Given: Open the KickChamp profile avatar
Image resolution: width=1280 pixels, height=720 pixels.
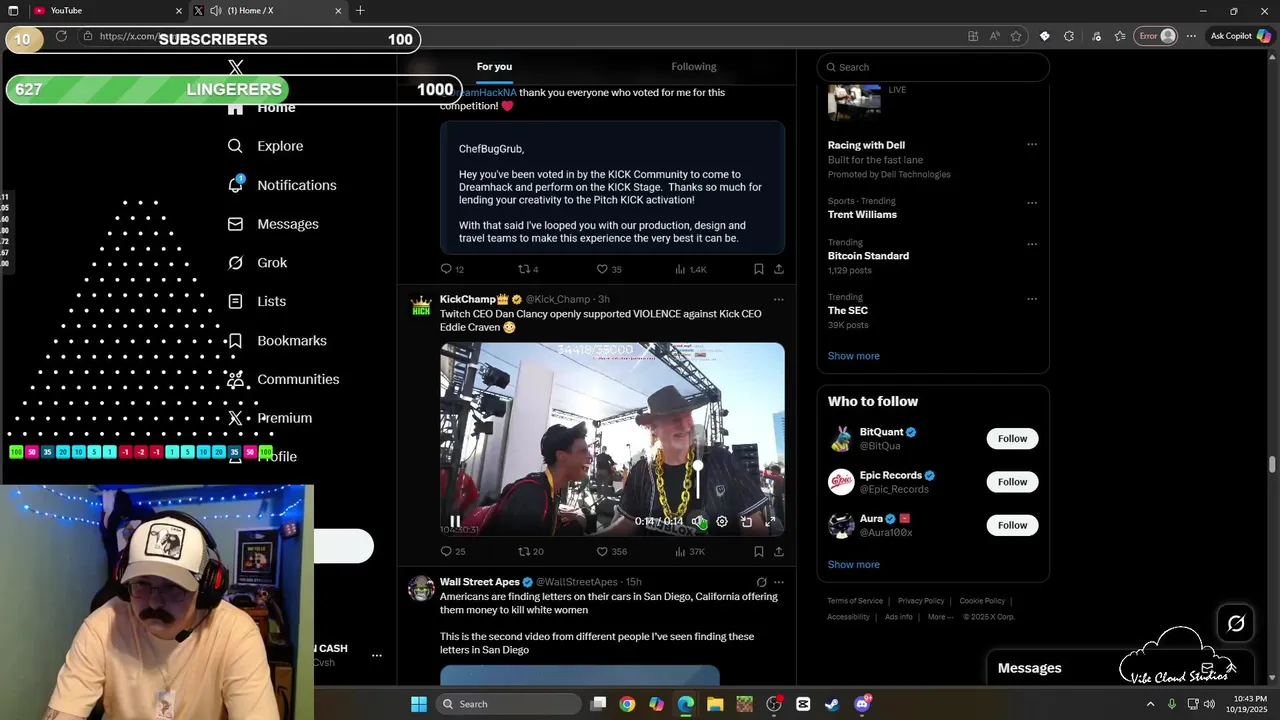Looking at the screenshot, I should pyautogui.click(x=421, y=306).
